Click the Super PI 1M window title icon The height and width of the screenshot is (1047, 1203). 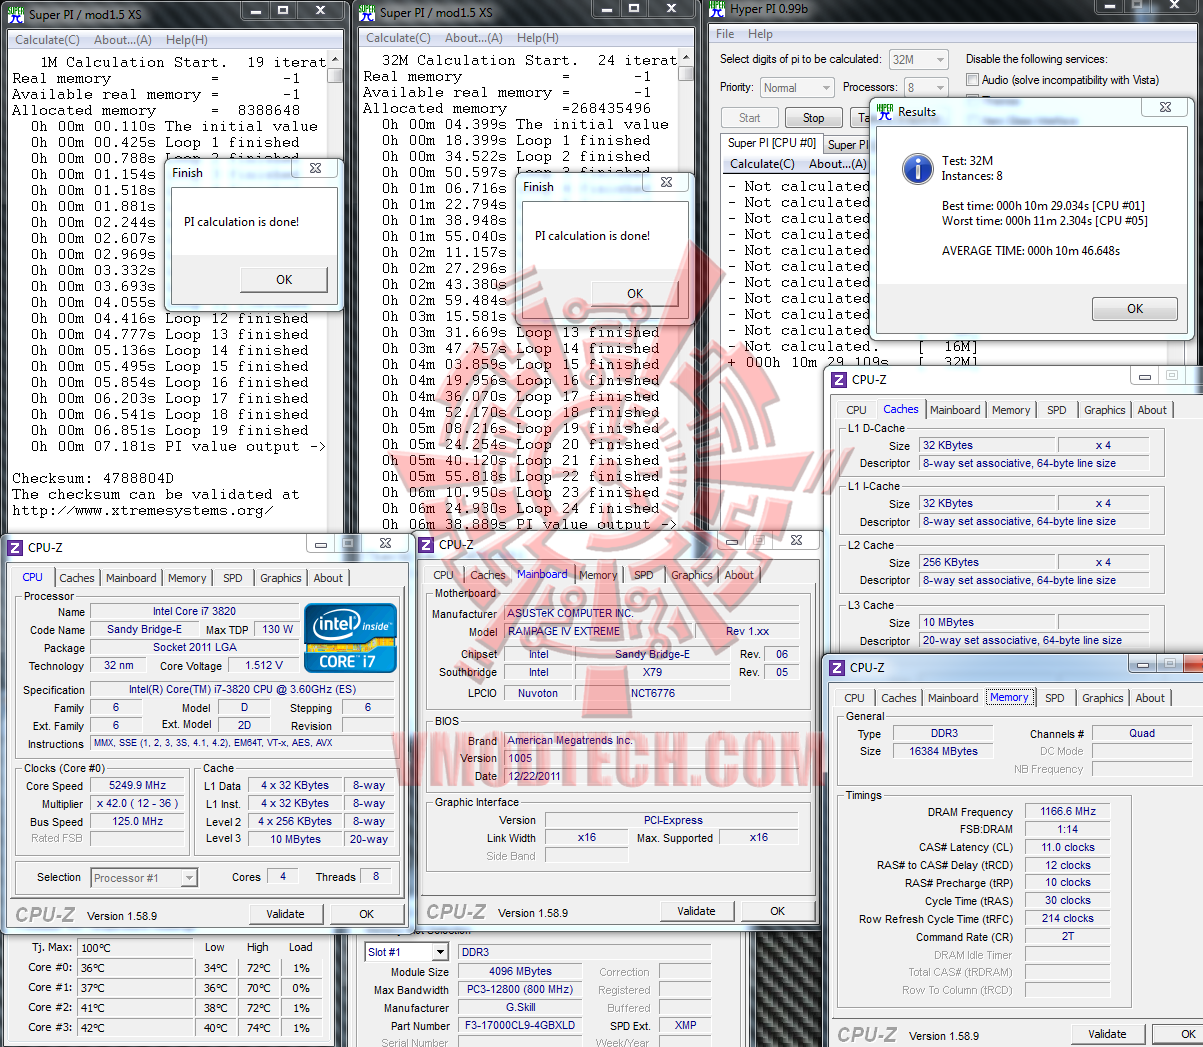point(15,13)
